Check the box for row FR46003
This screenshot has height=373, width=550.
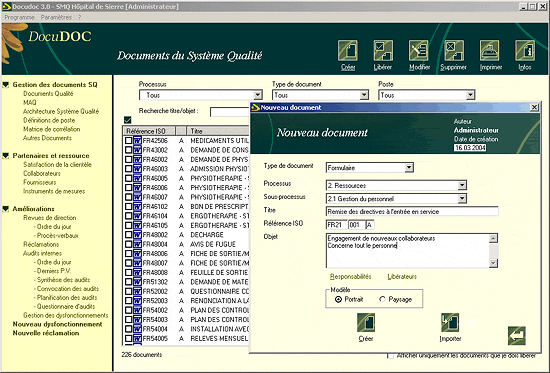point(128,169)
